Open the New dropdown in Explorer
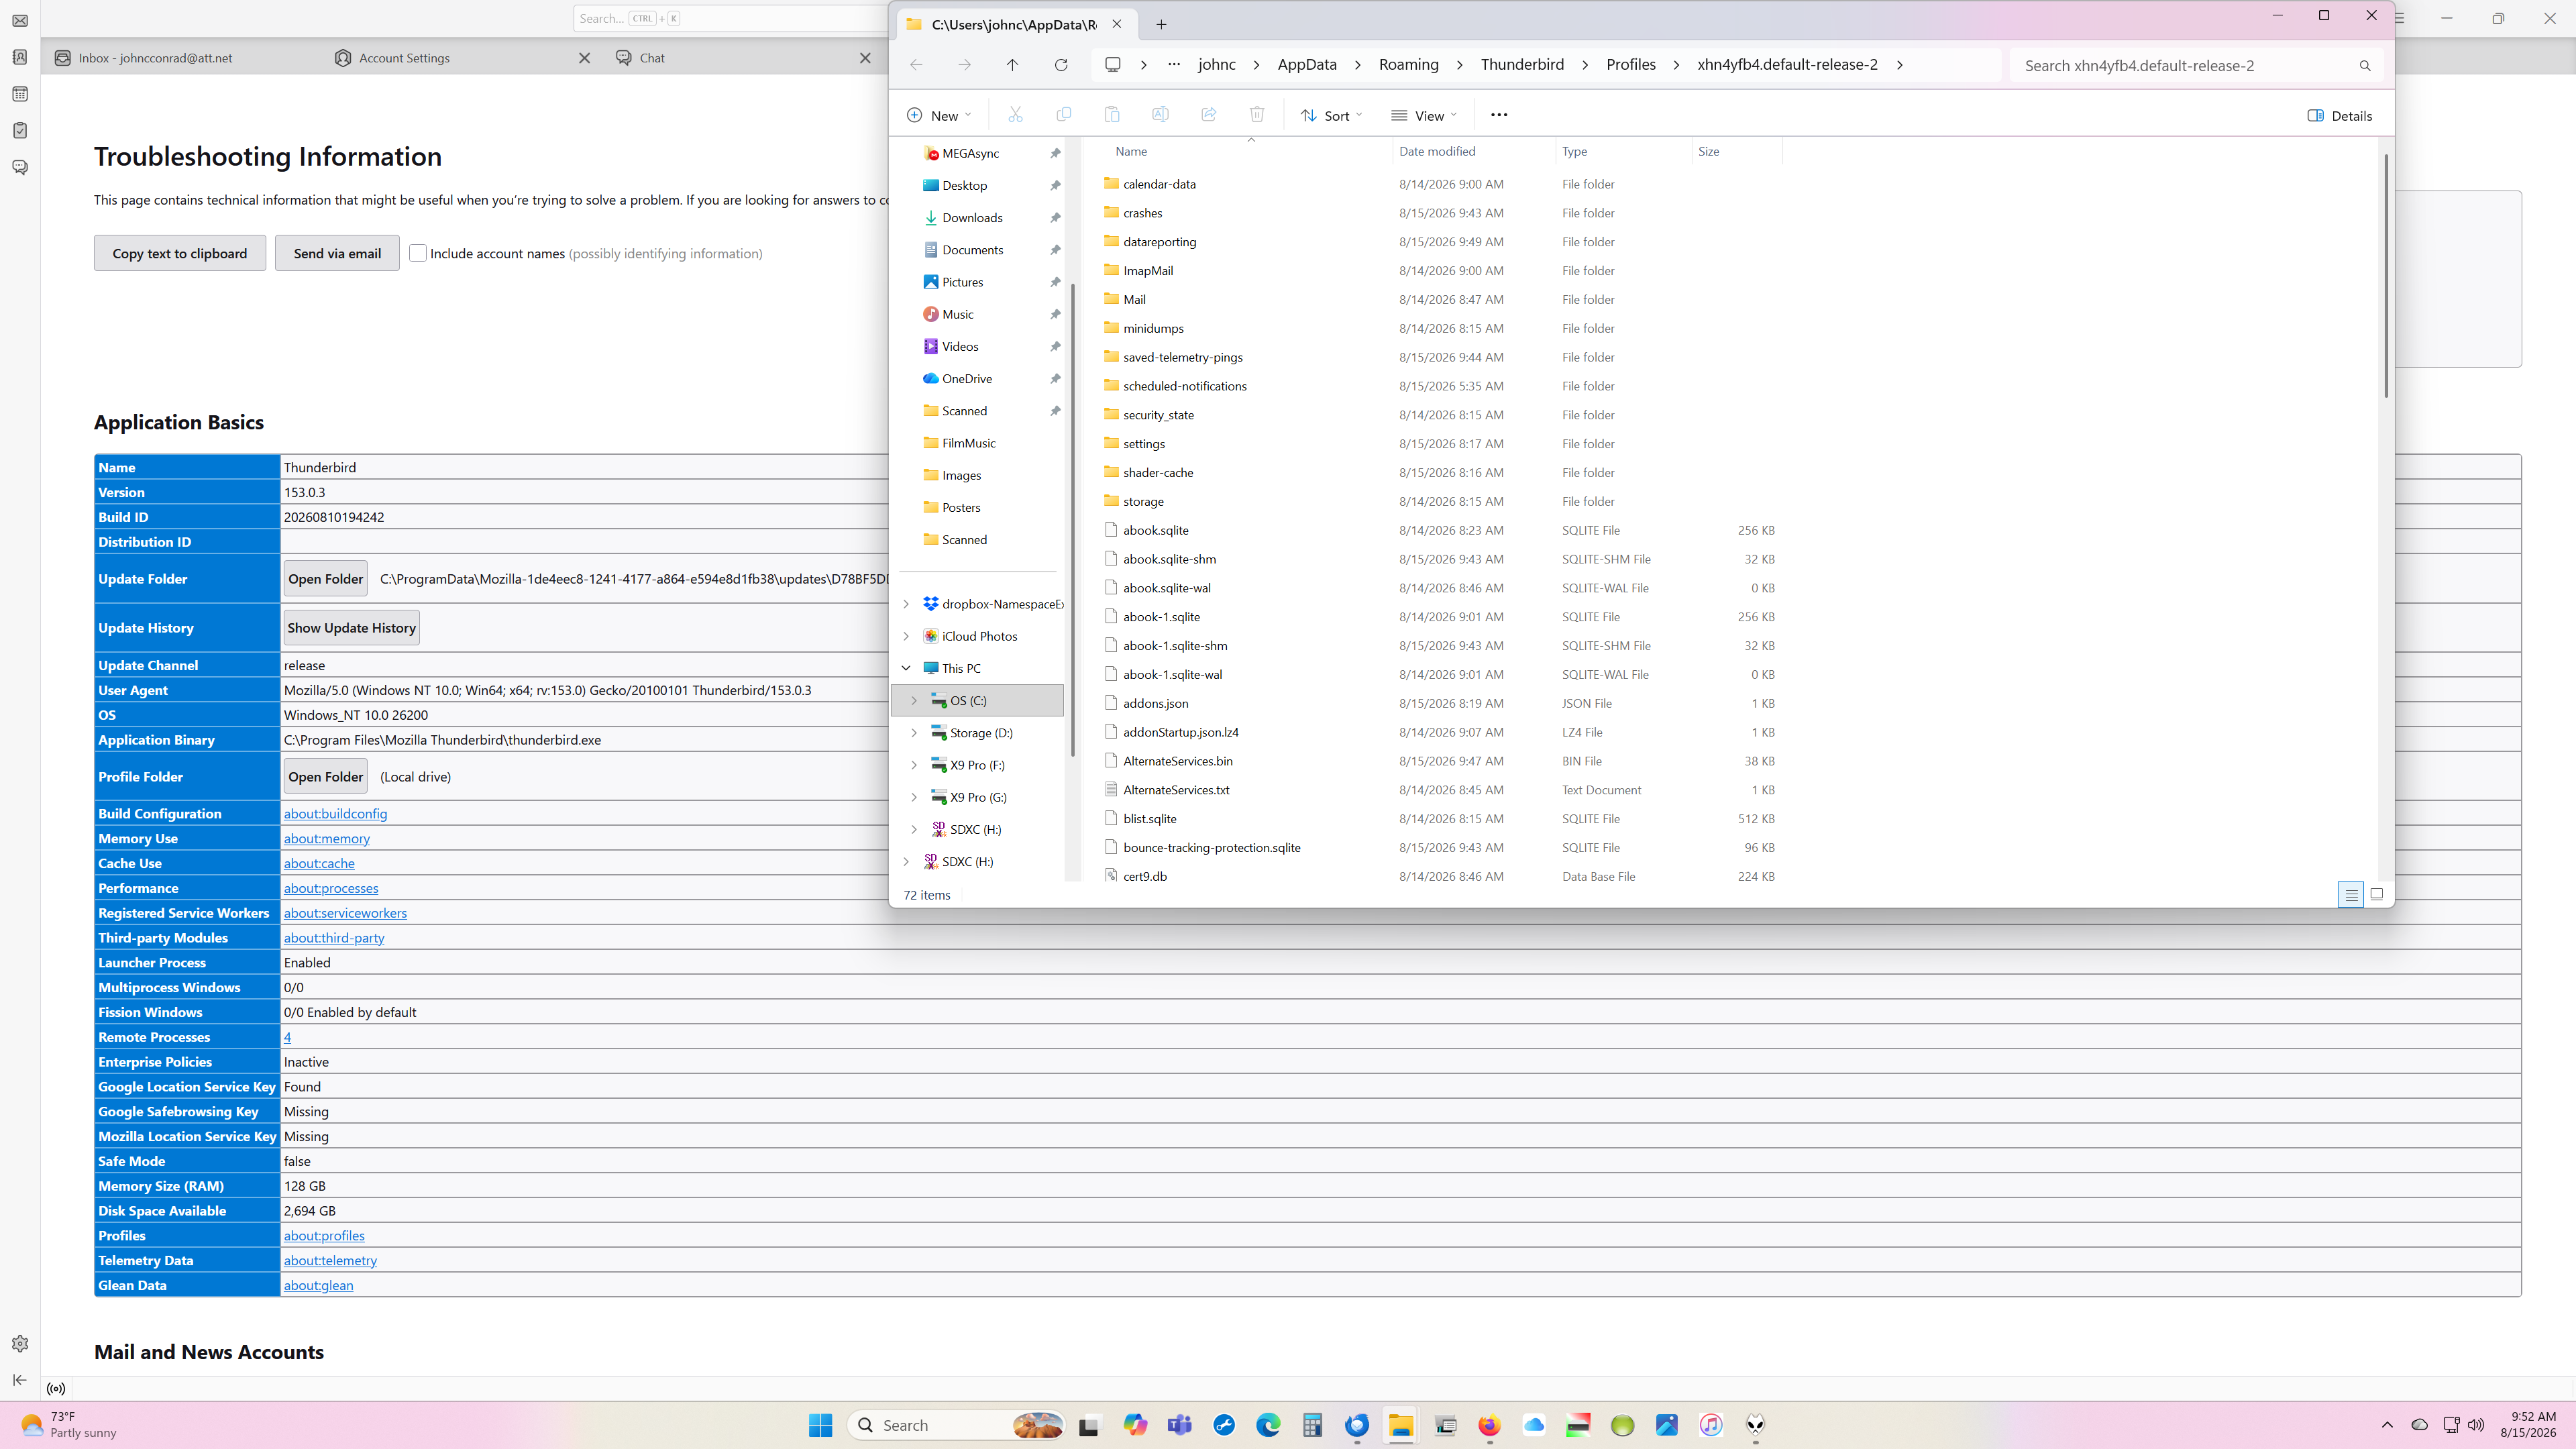 (939, 115)
